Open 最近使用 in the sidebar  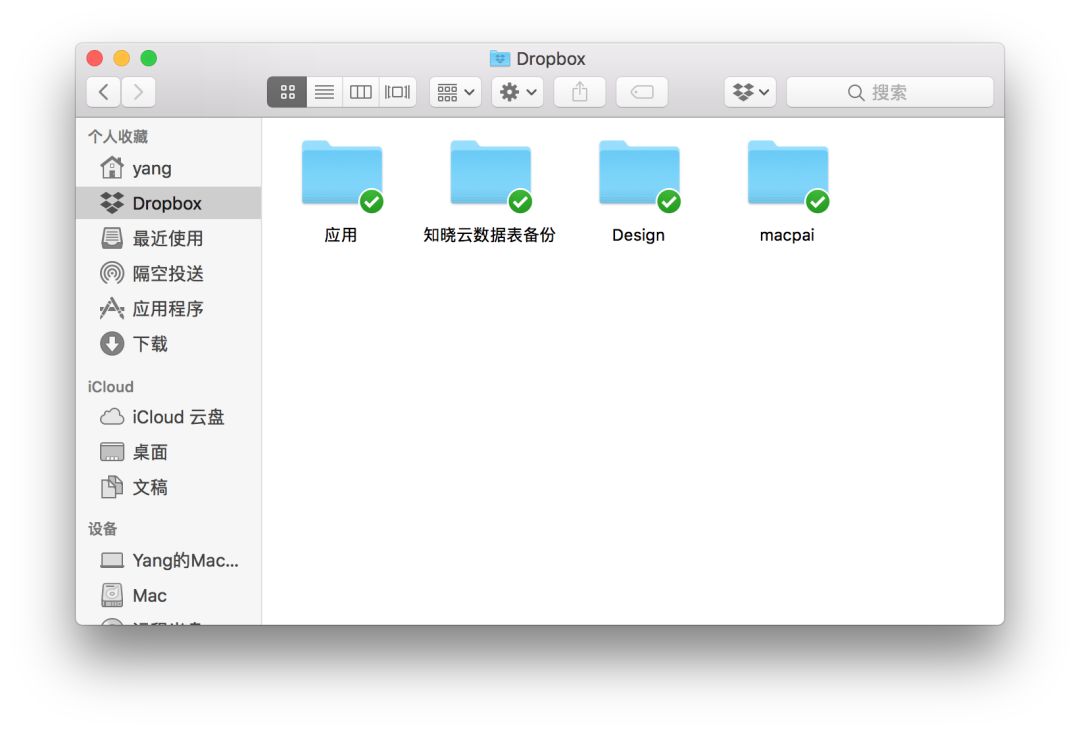(x=167, y=238)
